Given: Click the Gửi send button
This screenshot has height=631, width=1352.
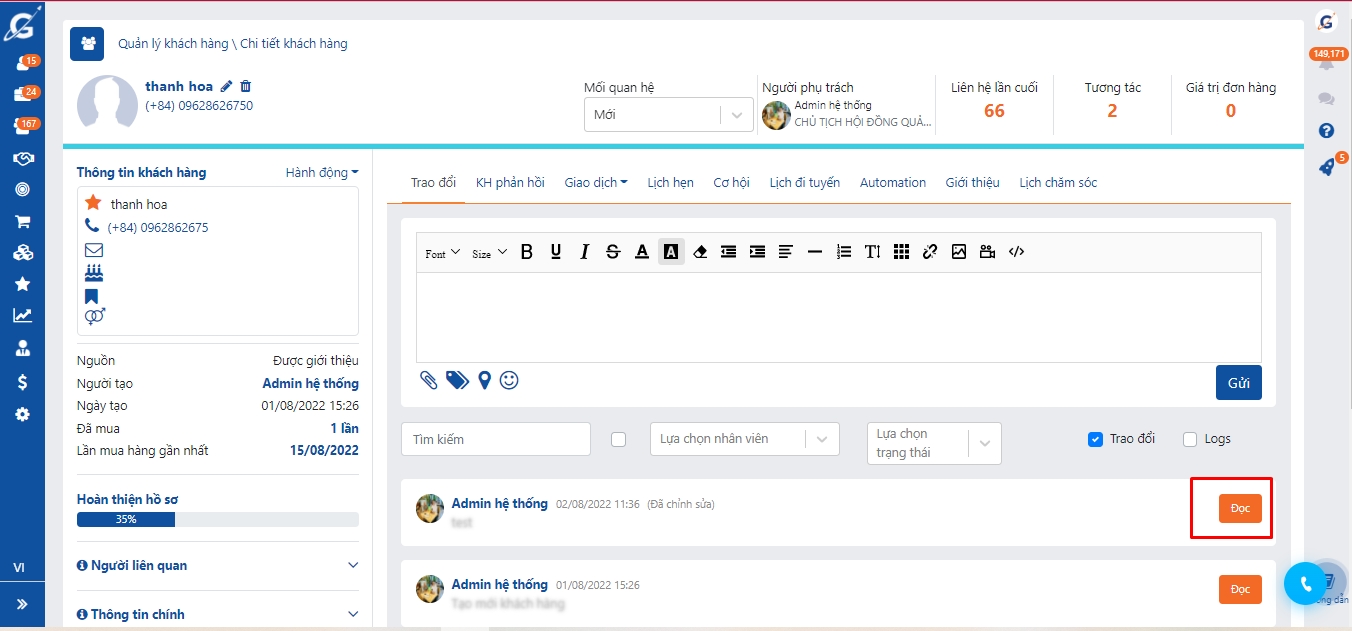Looking at the screenshot, I should (x=1238, y=383).
